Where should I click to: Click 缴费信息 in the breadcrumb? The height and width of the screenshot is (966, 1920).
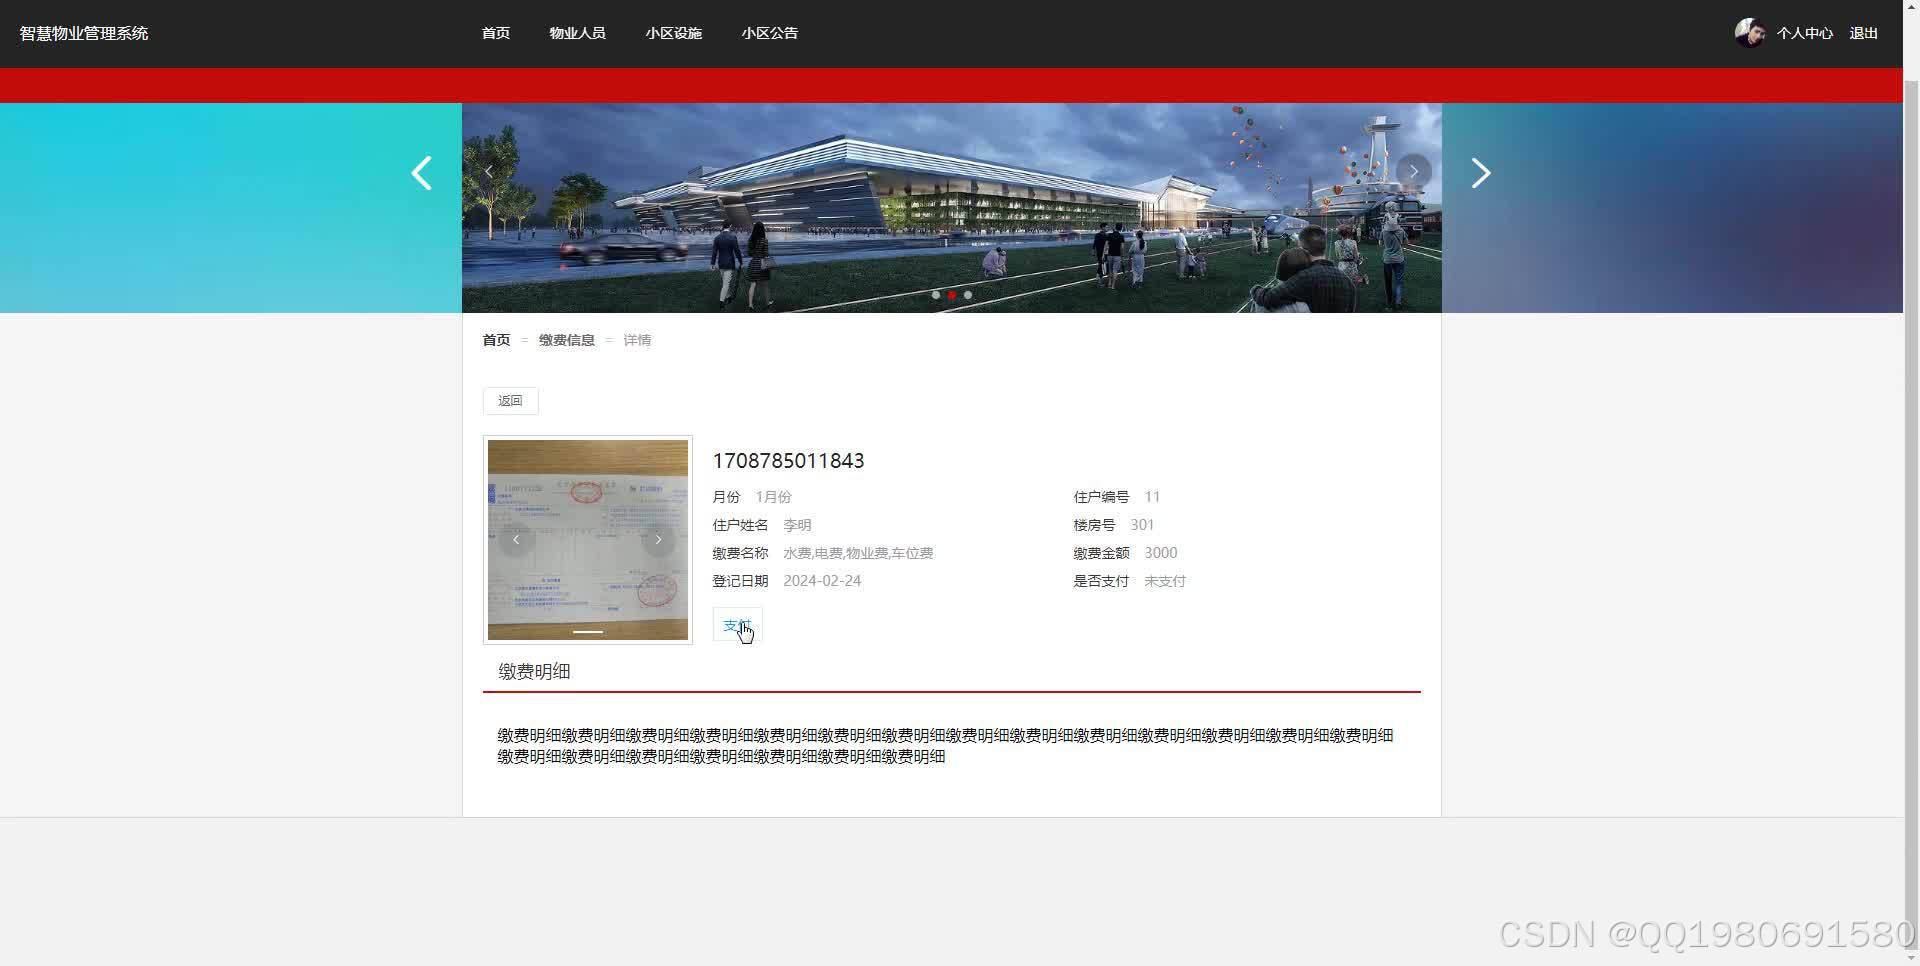566,339
